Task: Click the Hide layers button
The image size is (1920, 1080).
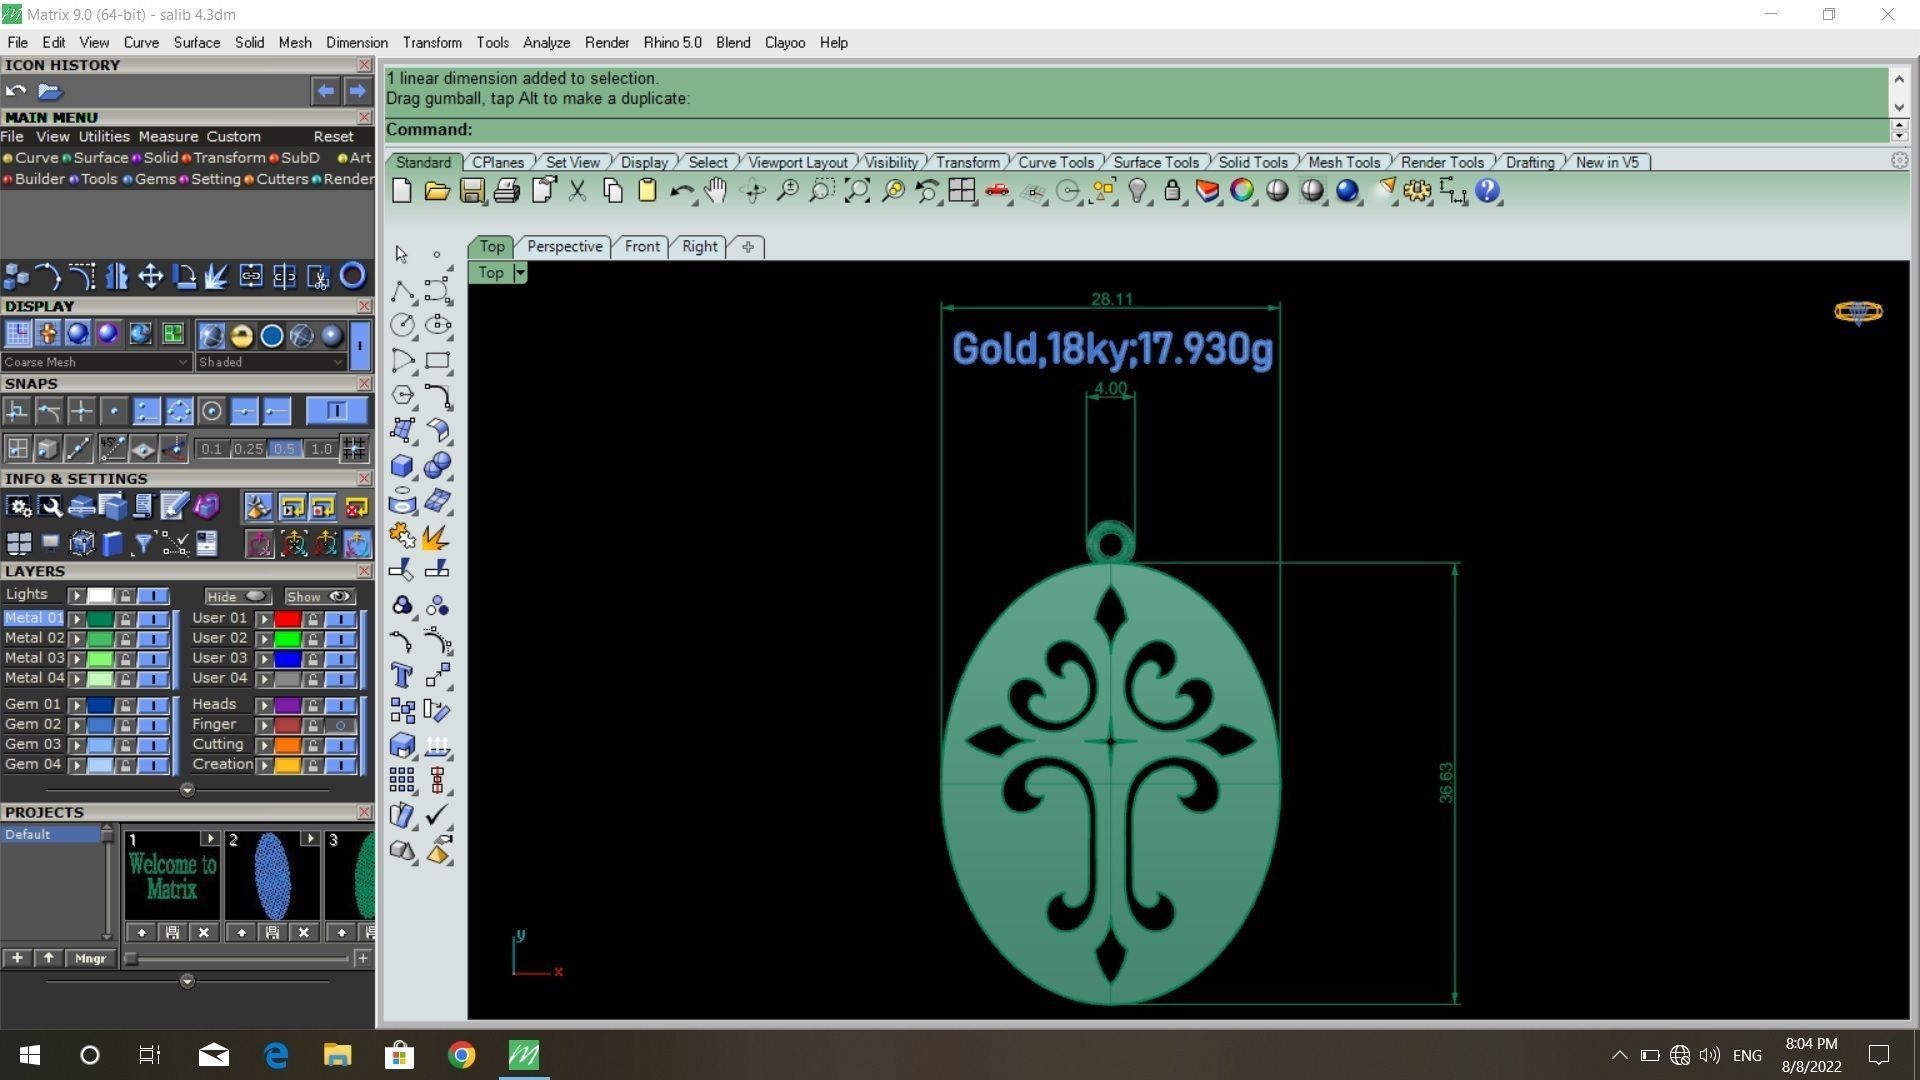Action: pos(238,596)
